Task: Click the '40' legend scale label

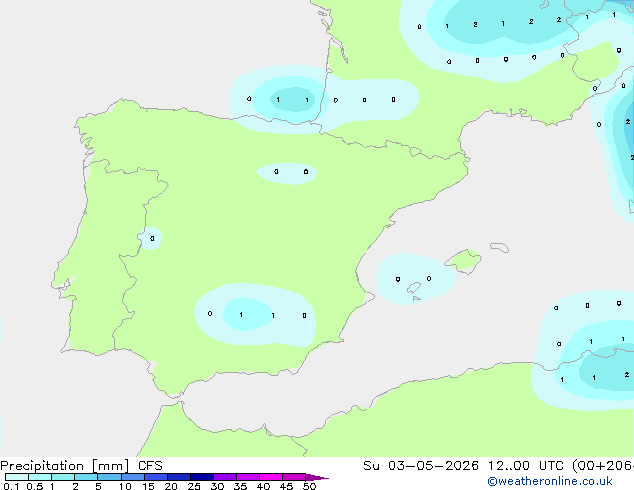Action: click(263, 486)
